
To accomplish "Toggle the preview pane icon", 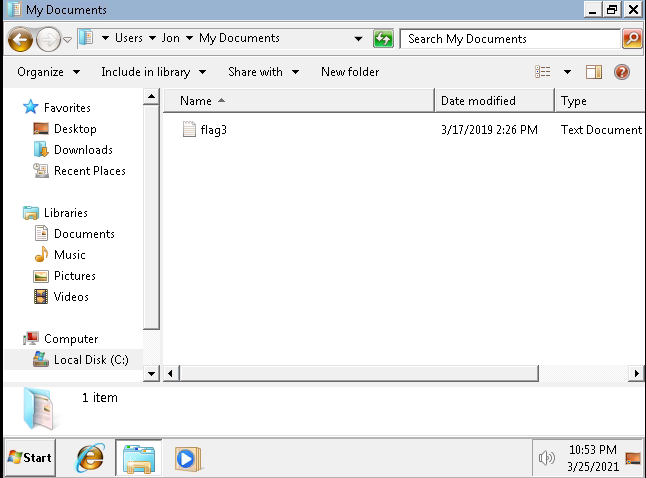I will click(x=594, y=72).
